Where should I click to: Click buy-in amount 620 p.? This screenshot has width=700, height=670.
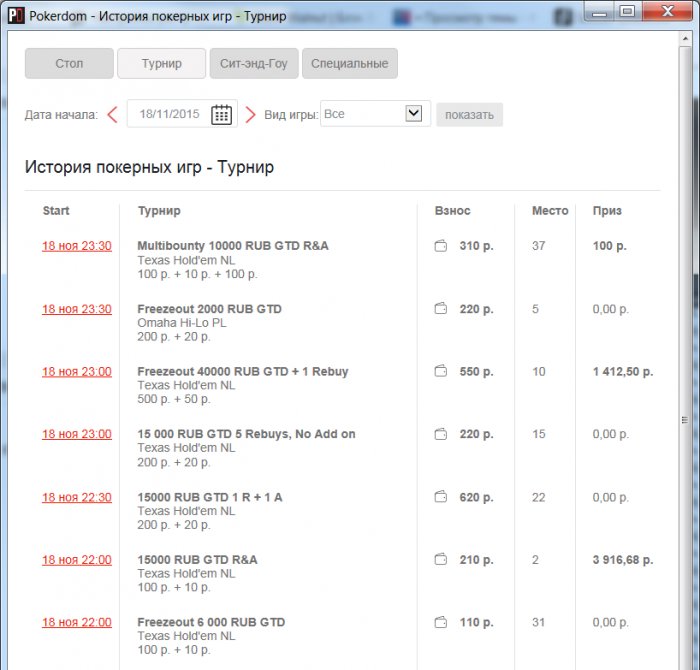click(x=476, y=497)
